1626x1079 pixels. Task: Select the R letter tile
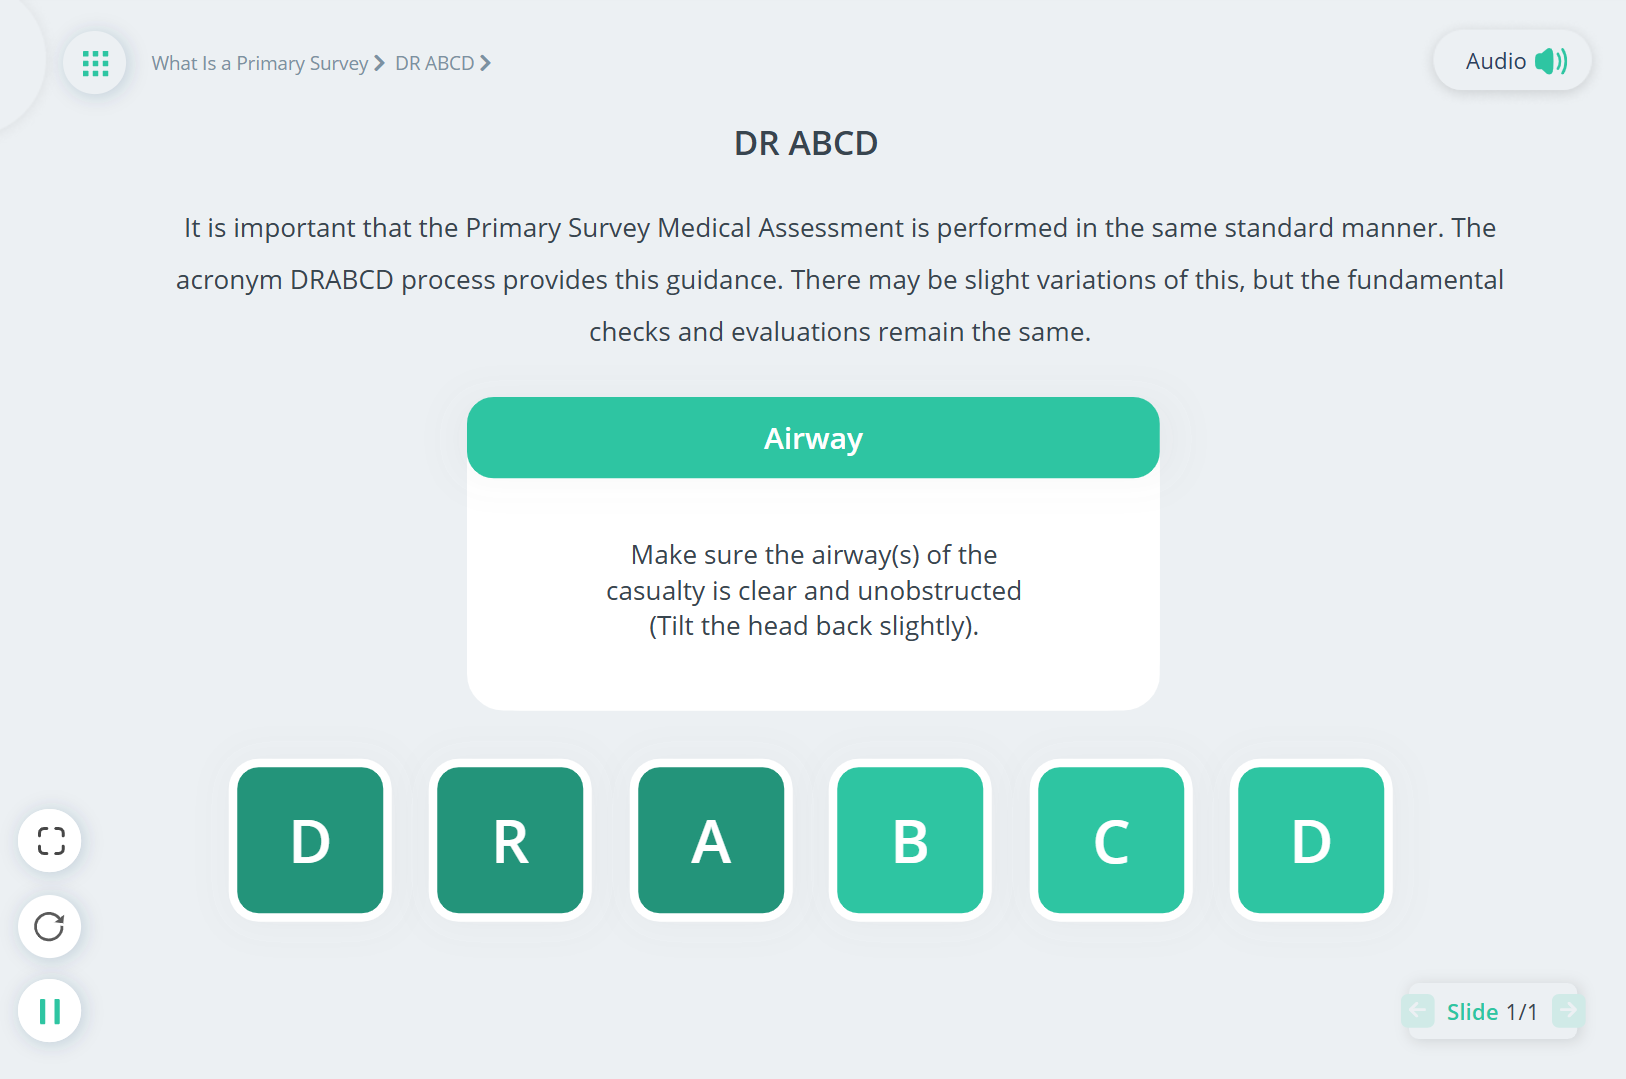click(x=510, y=841)
